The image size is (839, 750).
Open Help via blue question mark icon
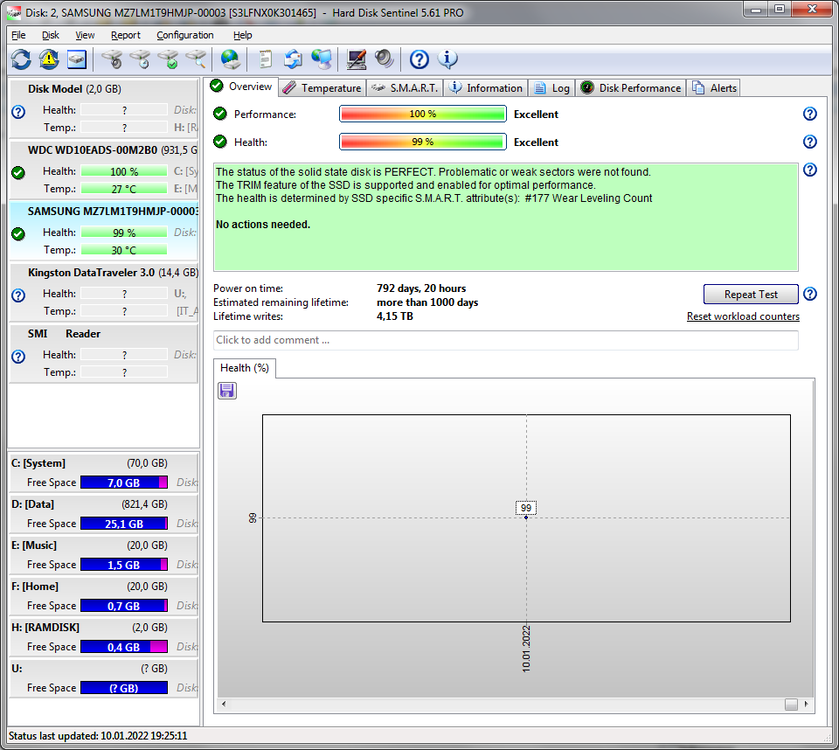pos(418,59)
